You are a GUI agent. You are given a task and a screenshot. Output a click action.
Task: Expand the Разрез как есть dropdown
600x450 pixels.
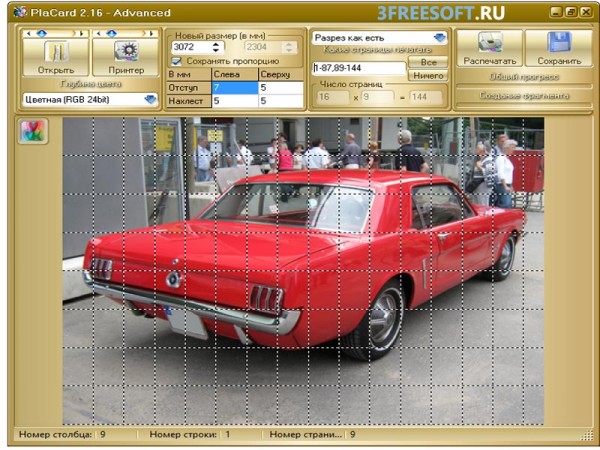[440, 38]
